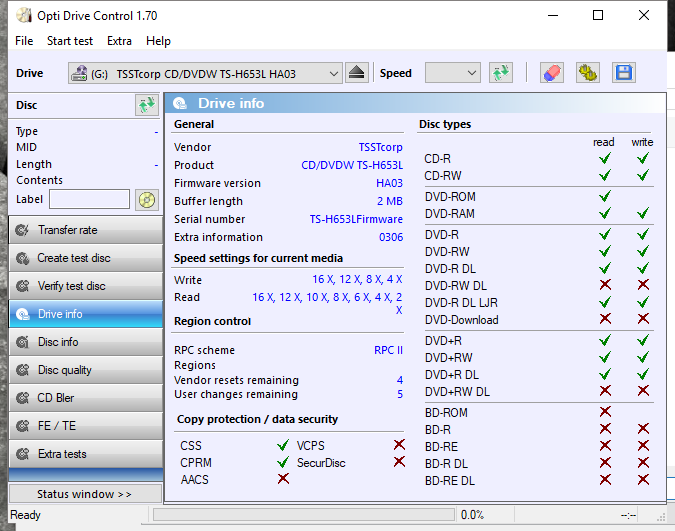Click the eject drive icon
This screenshot has width=675, height=531.
[x=357, y=73]
